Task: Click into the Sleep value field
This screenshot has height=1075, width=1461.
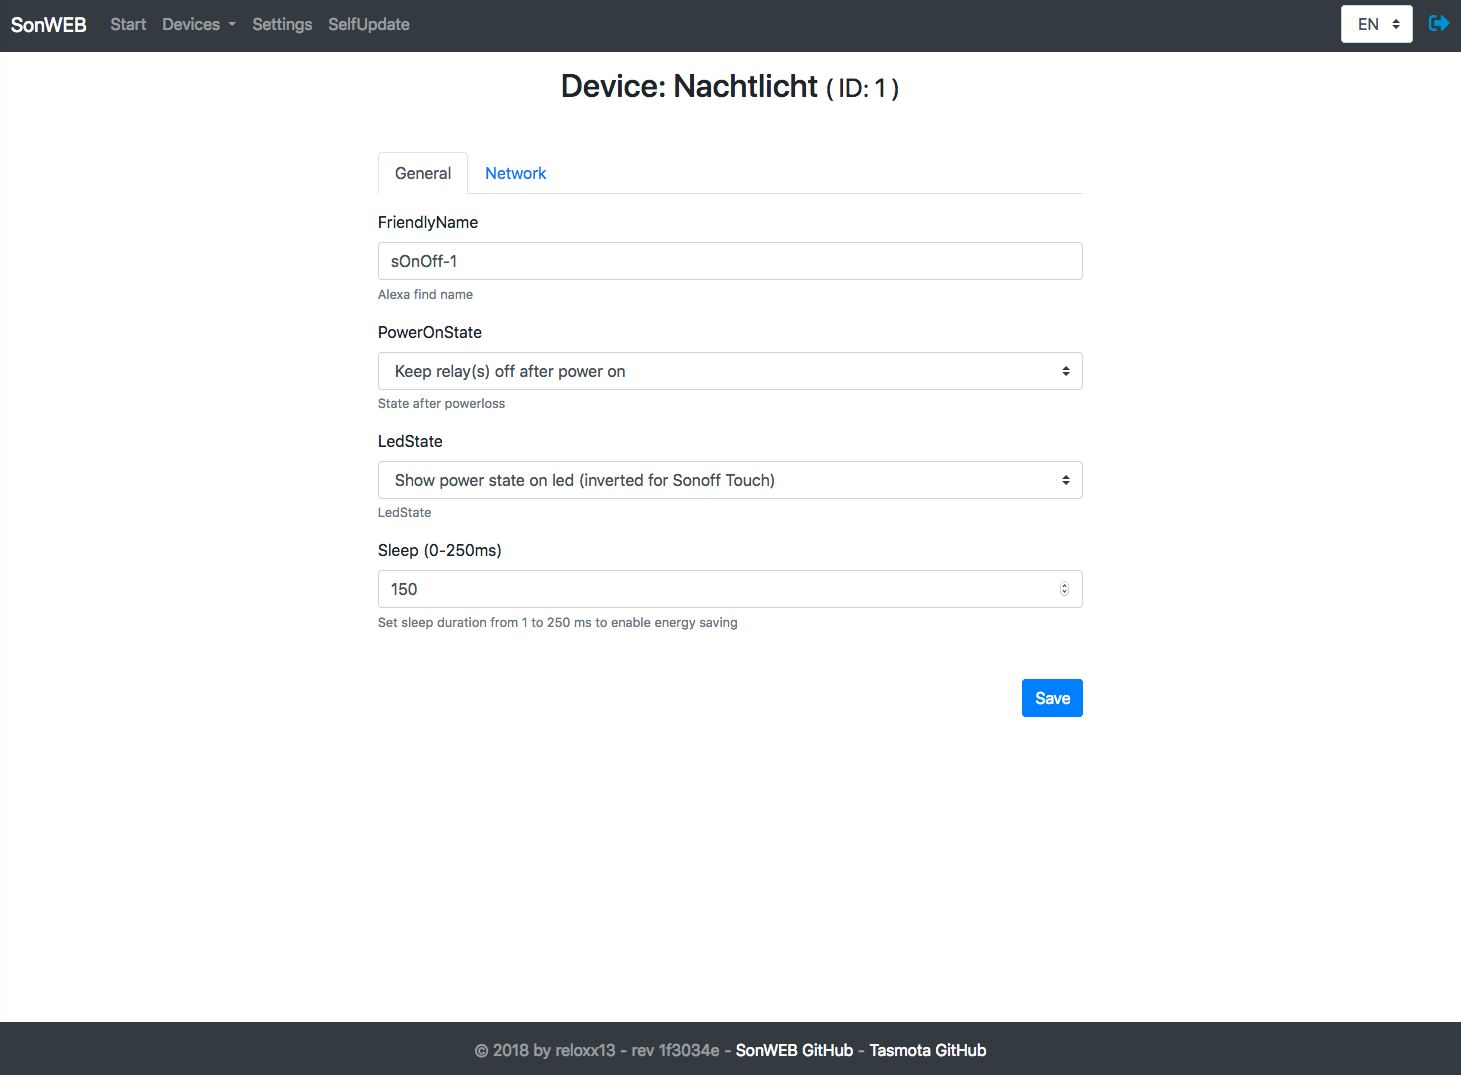Action: (730, 589)
